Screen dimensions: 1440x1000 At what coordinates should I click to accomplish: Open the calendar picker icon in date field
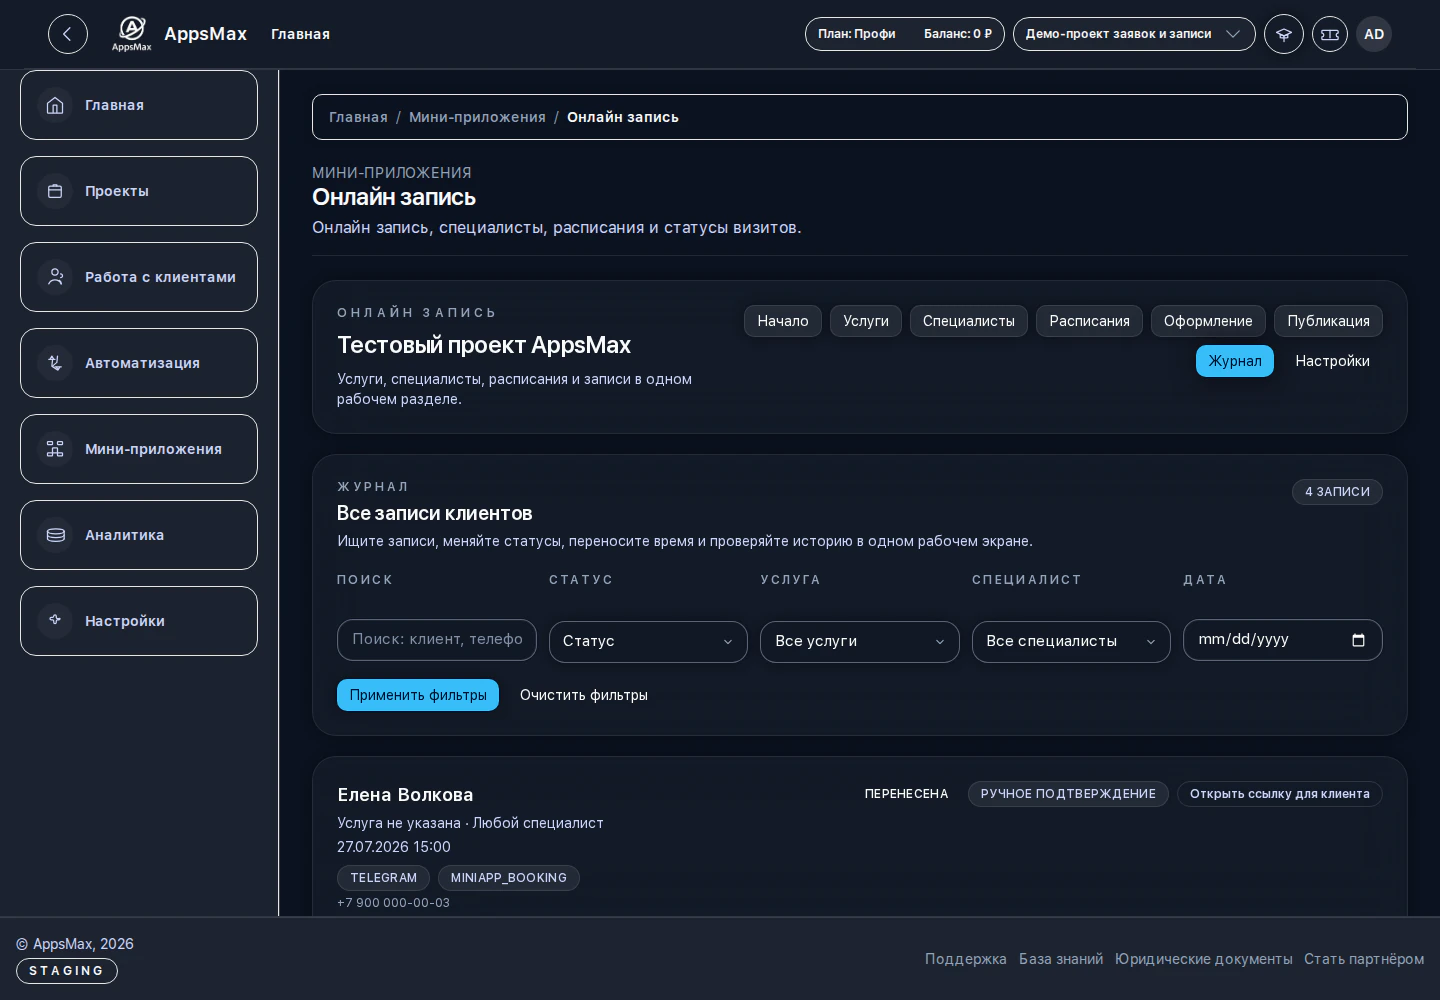(x=1358, y=640)
